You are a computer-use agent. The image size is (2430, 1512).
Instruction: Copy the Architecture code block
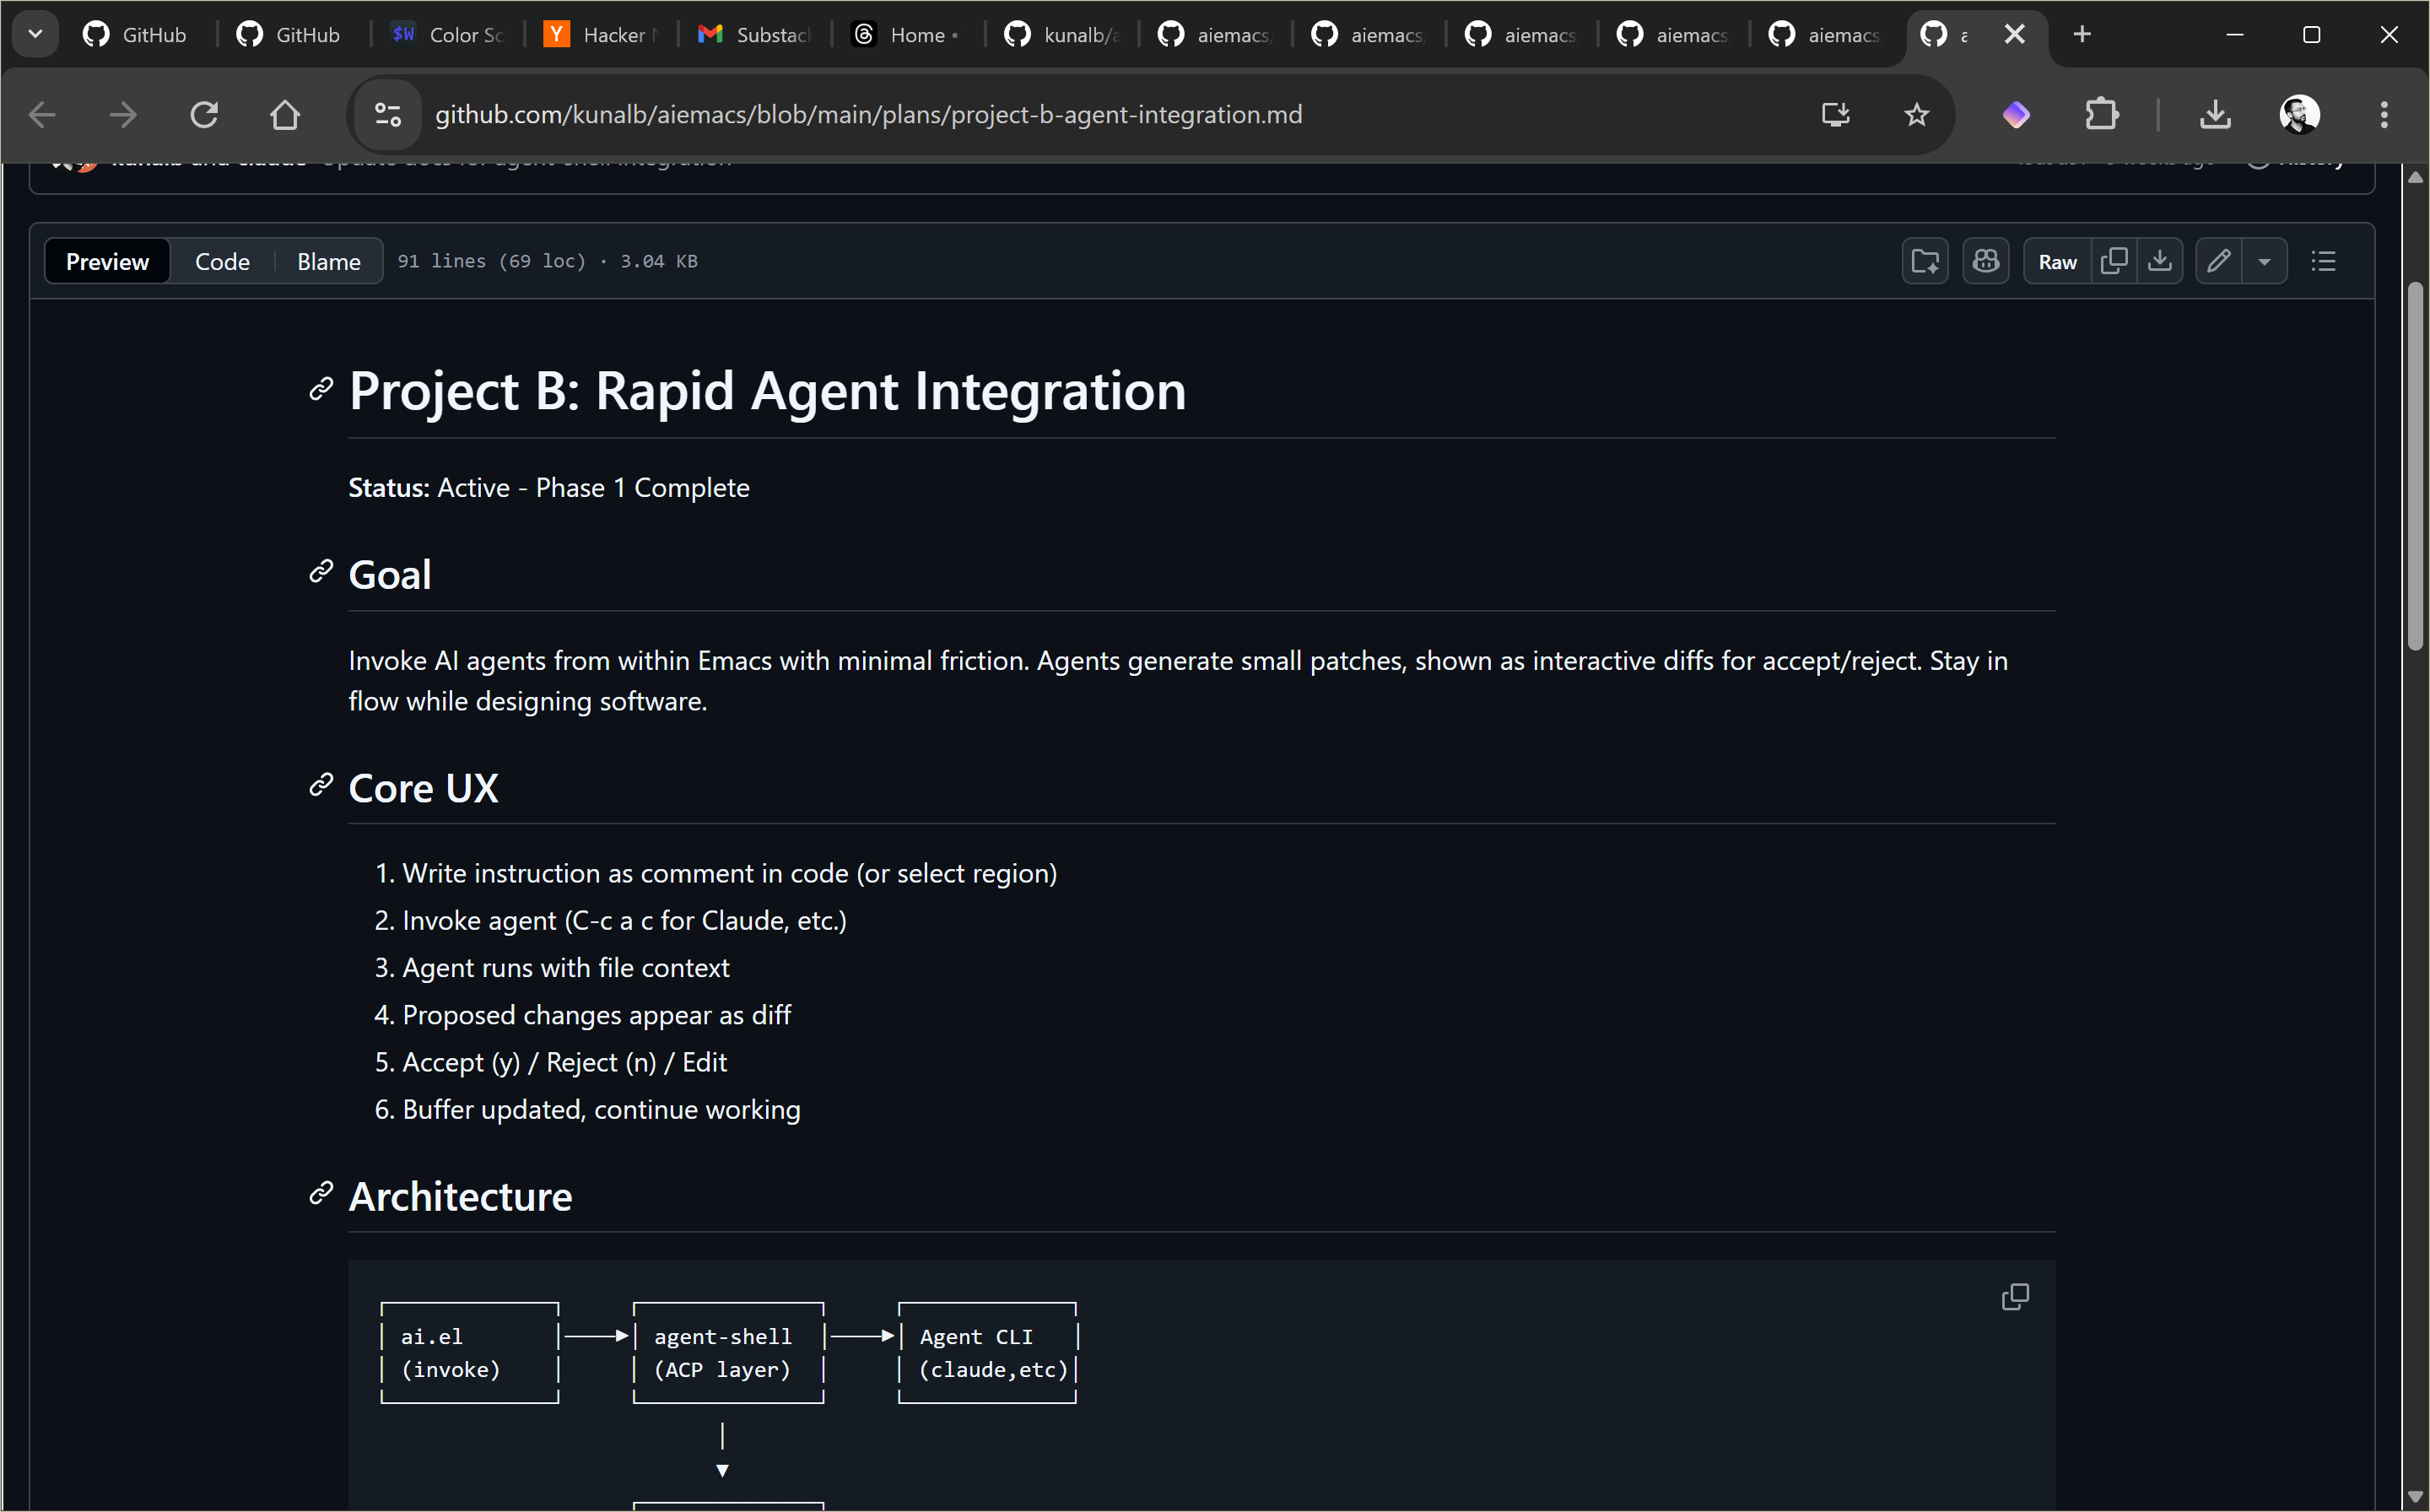click(x=2015, y=1297)
